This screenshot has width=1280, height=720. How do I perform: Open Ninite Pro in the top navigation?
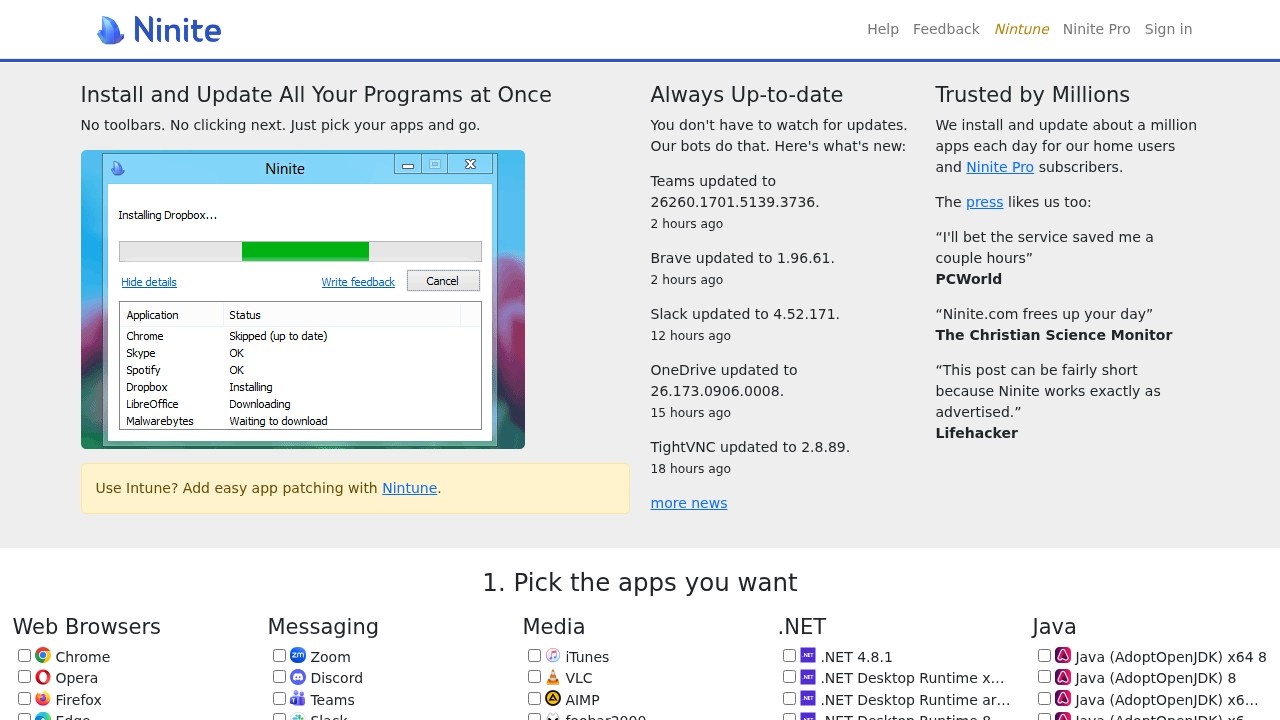(1096, 29)
